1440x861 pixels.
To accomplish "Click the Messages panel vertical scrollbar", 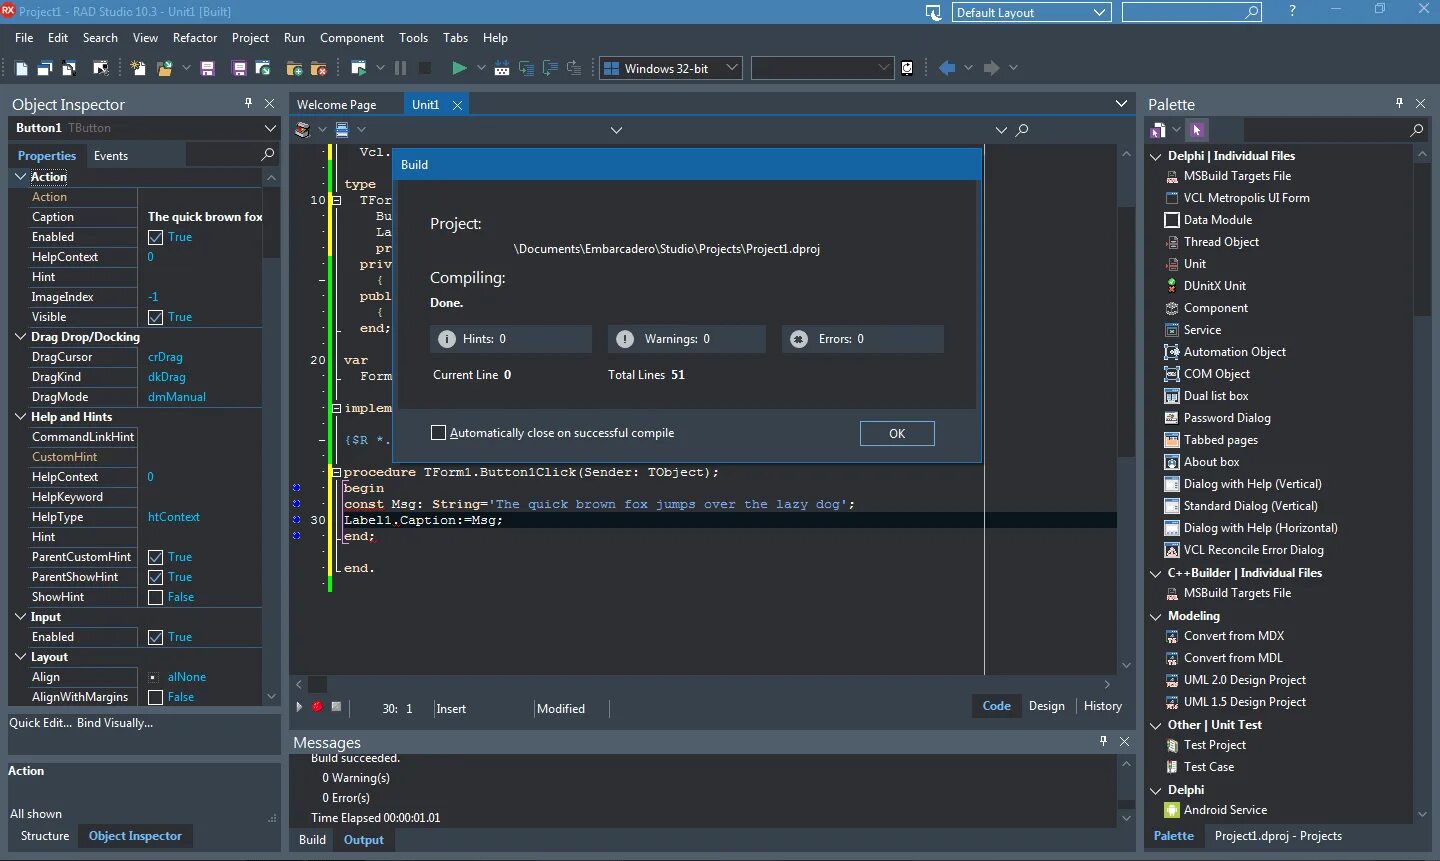I will tap(1127, 790).
